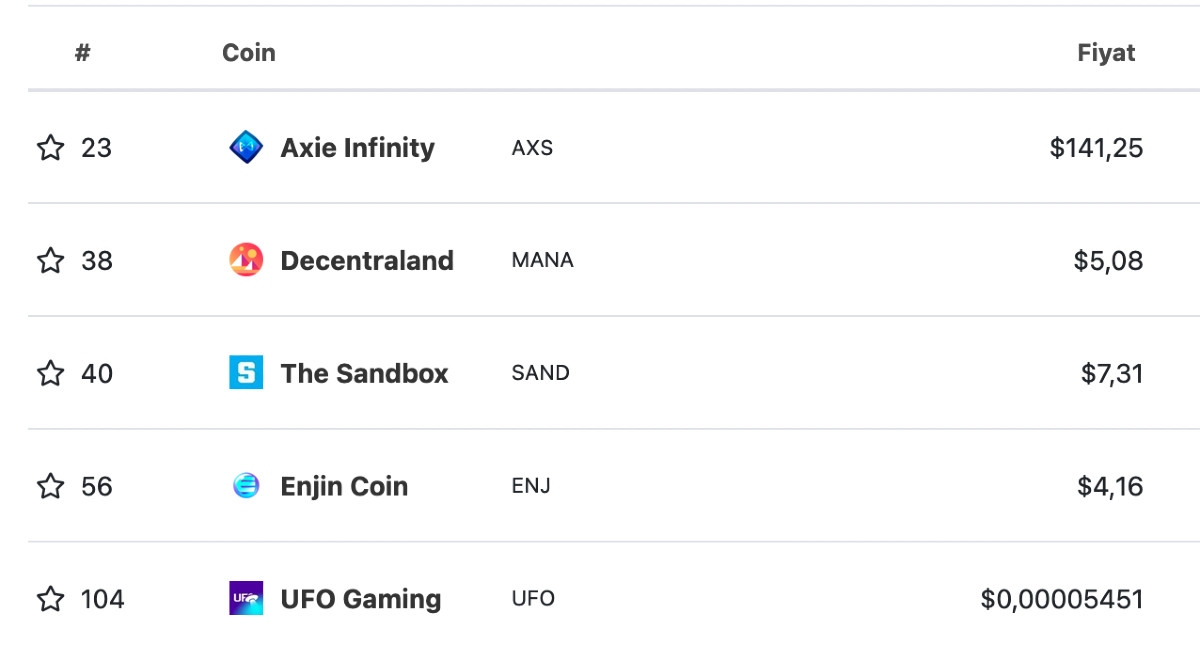Viewport: 1200px width, 645px height.
Task: Sort by the Fiyat column header
Action: click(1106, 53)
